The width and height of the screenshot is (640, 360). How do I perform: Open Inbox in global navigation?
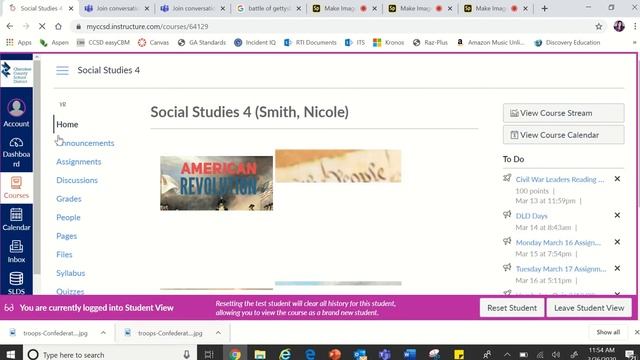coord(16,251)
